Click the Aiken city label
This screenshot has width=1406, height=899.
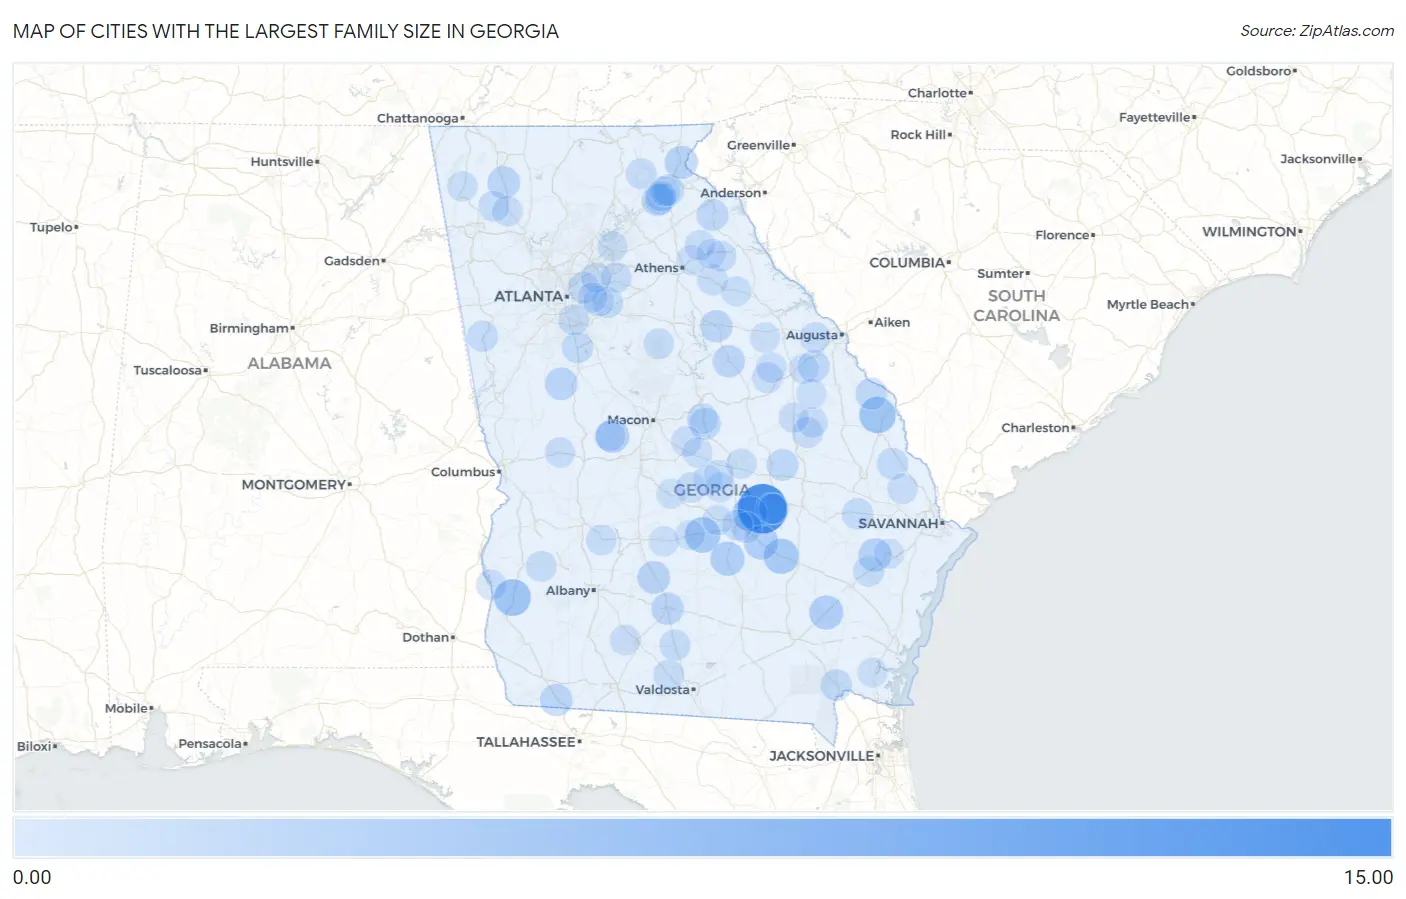tap(892, 322)
